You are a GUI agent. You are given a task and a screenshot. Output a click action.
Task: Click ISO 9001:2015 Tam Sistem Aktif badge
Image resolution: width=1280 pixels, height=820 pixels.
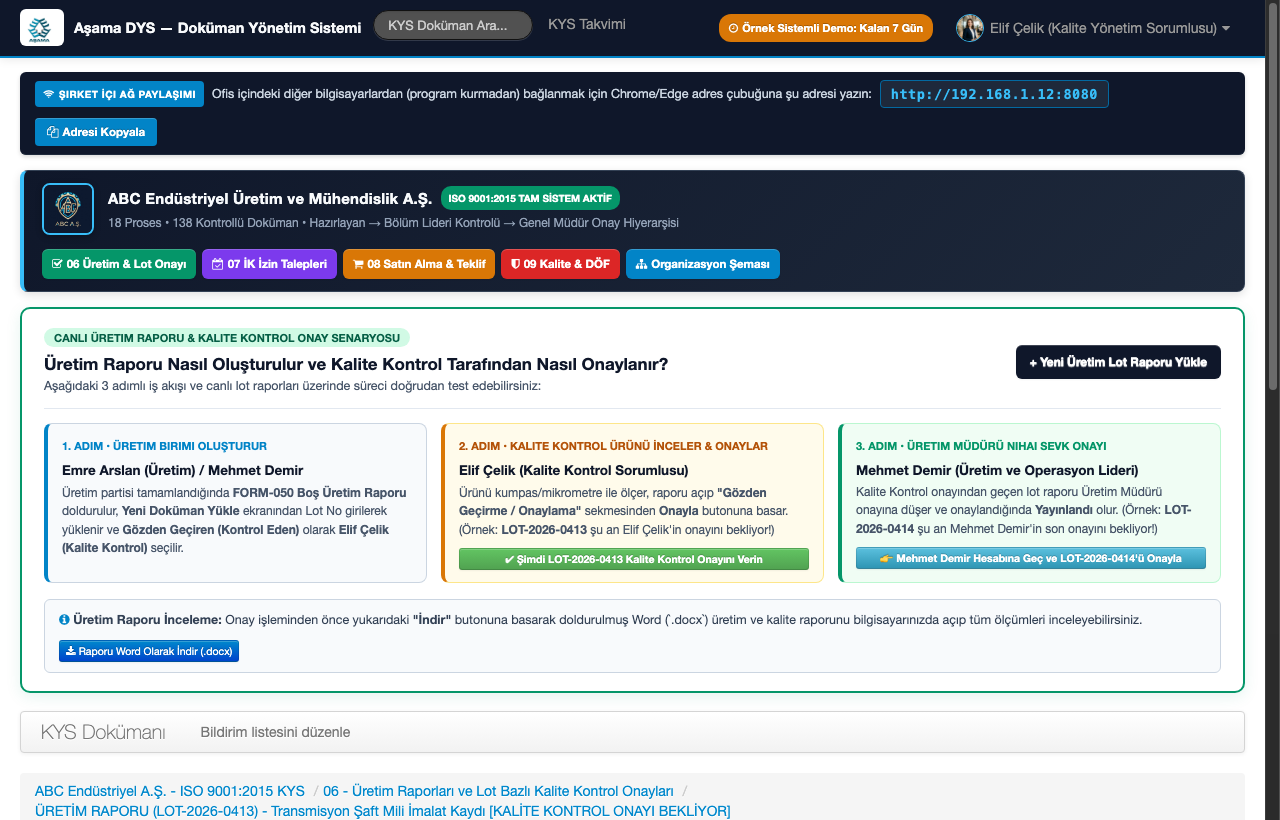pos(531,198)
